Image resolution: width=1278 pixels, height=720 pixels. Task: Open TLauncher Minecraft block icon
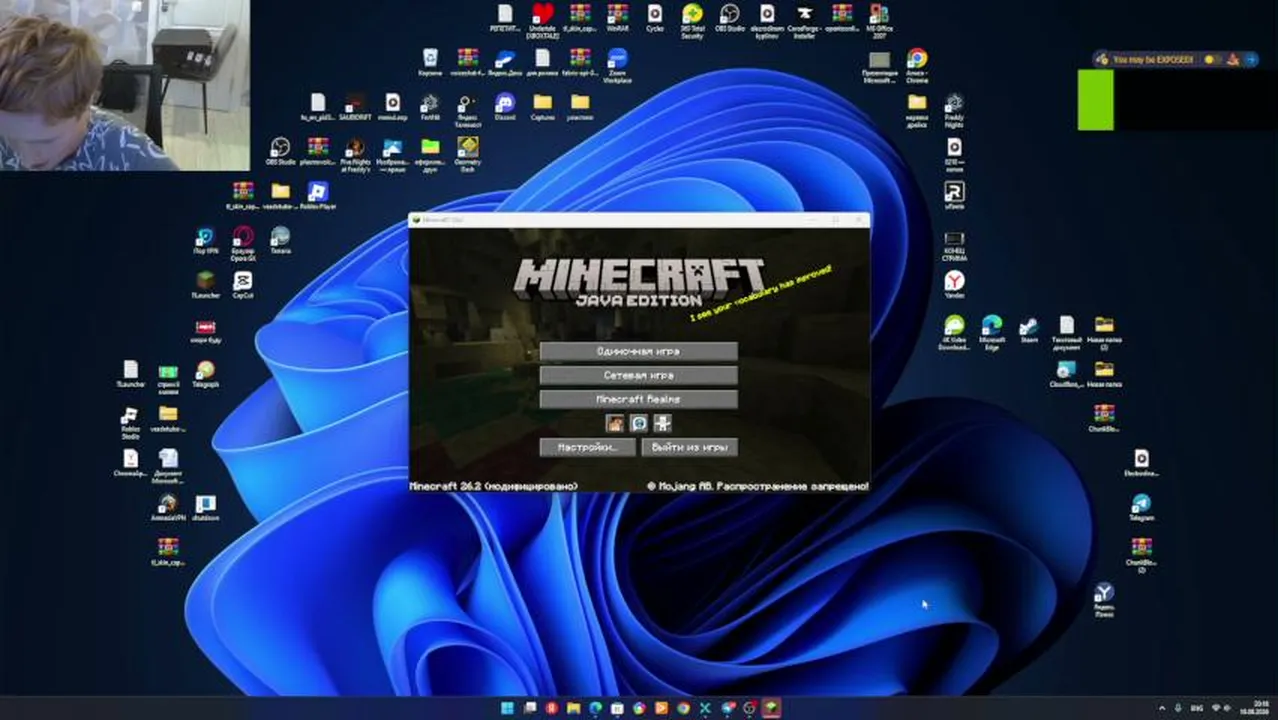205,285
